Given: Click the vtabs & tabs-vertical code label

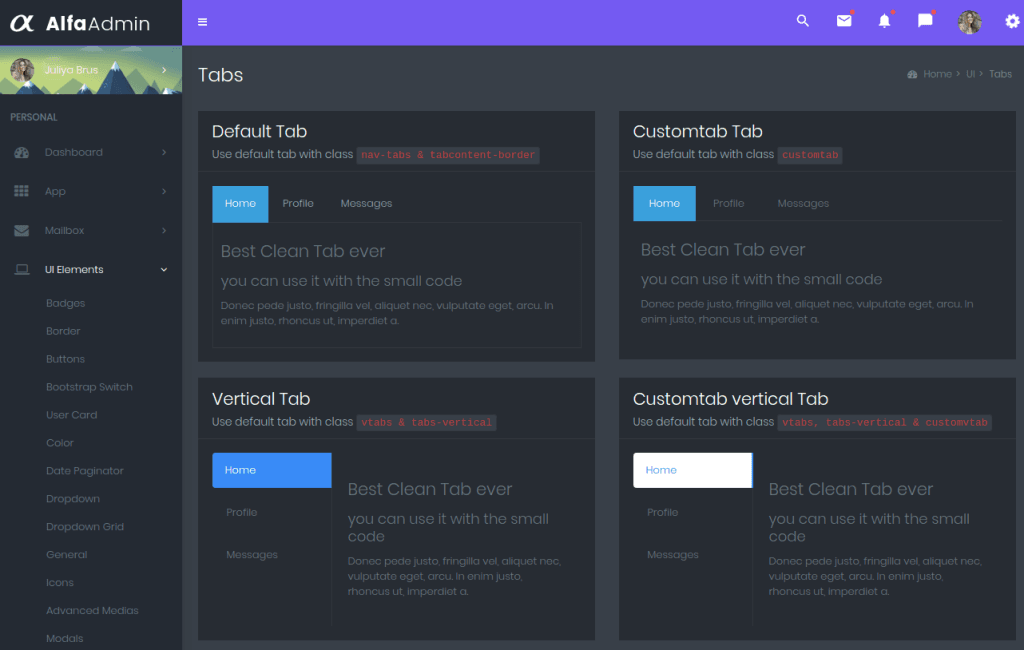Looking at the screenshot, I should click(x=426, y=423).
